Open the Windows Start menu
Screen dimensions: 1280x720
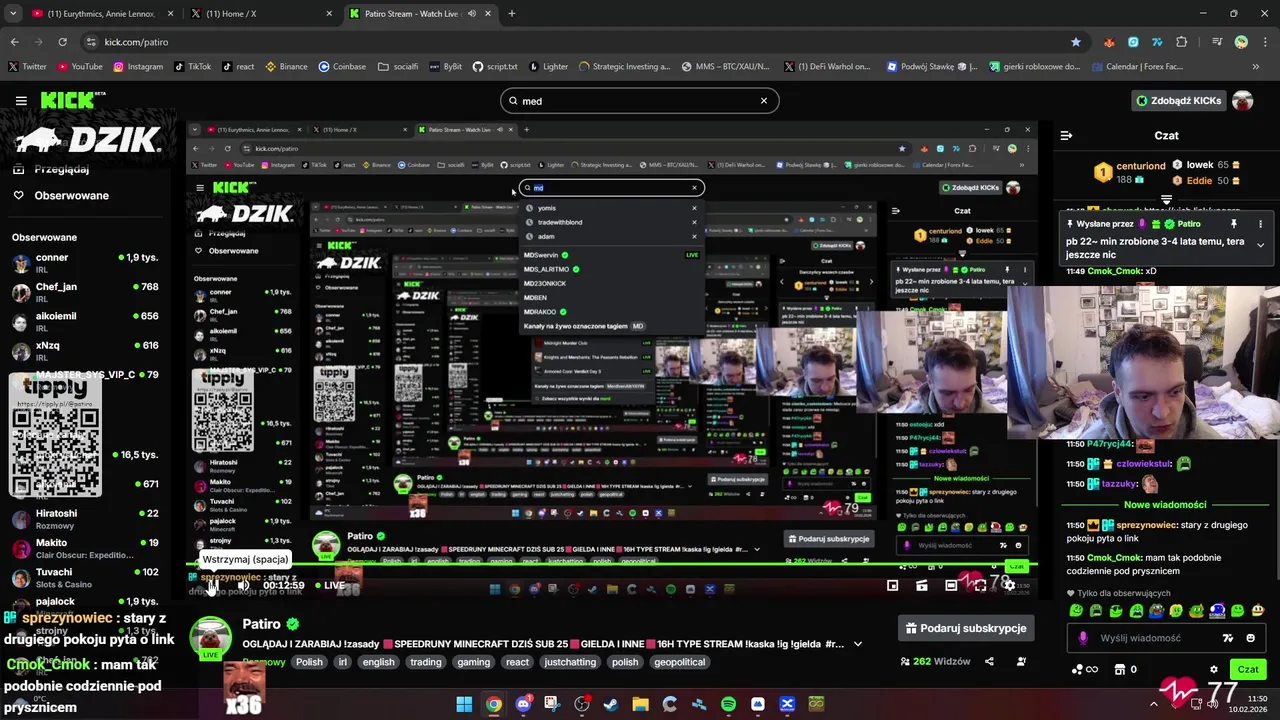click(464, 704)
